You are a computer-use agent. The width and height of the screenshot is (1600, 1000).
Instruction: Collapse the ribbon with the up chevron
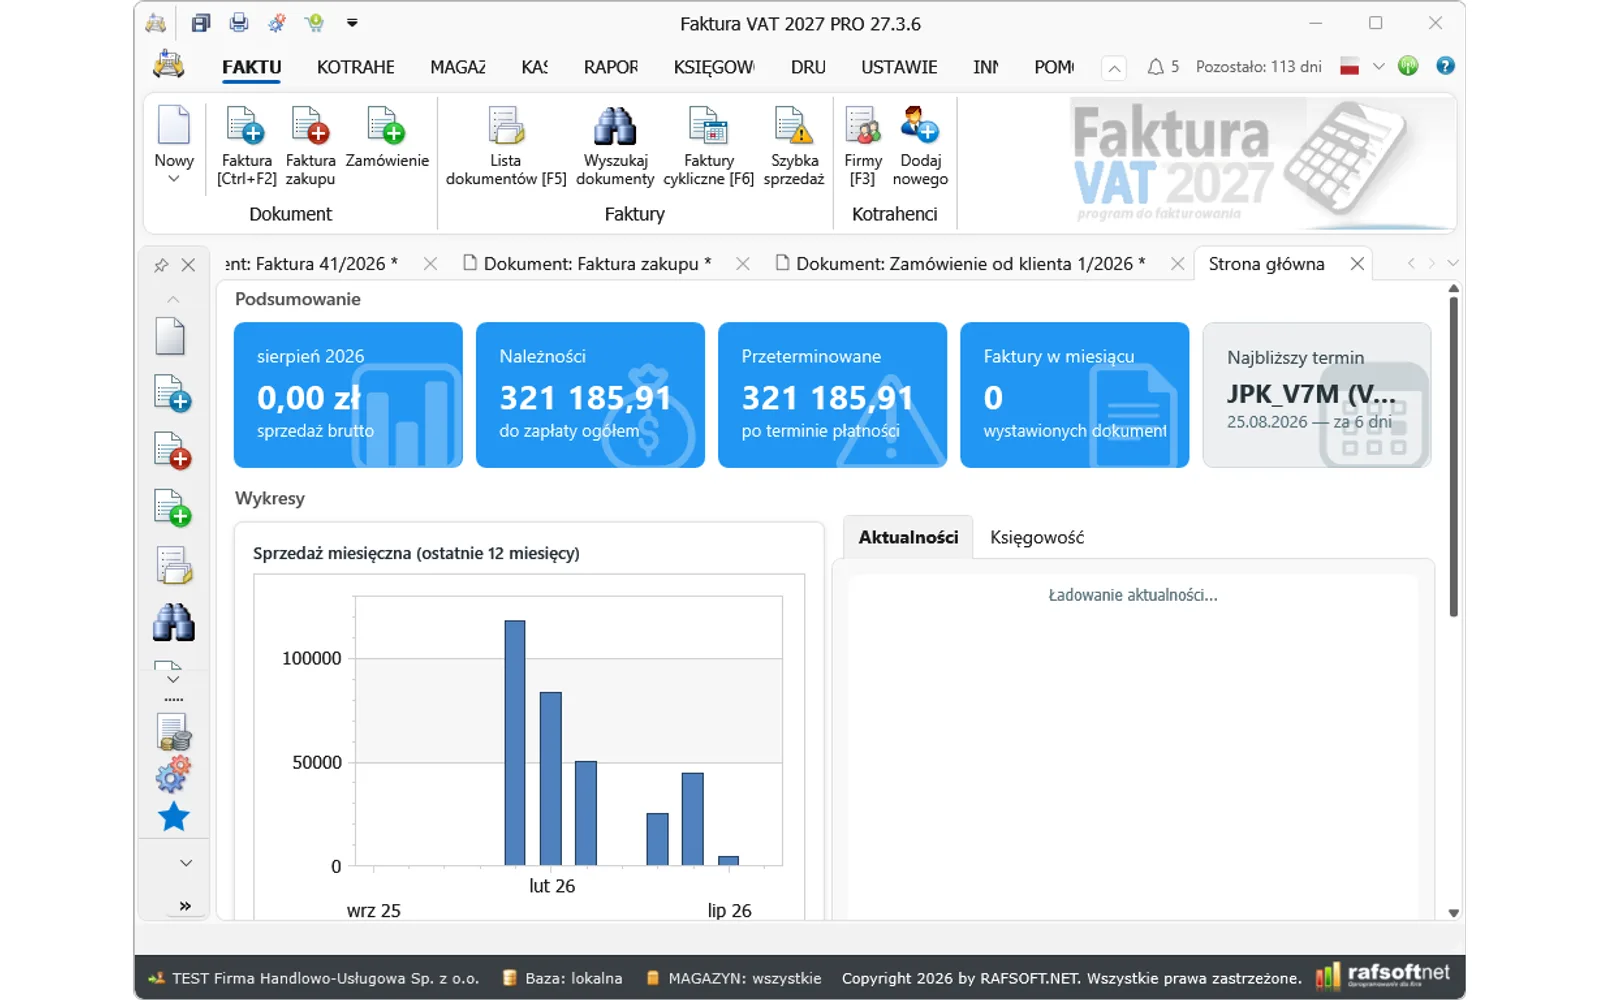tap(1114, 68)
